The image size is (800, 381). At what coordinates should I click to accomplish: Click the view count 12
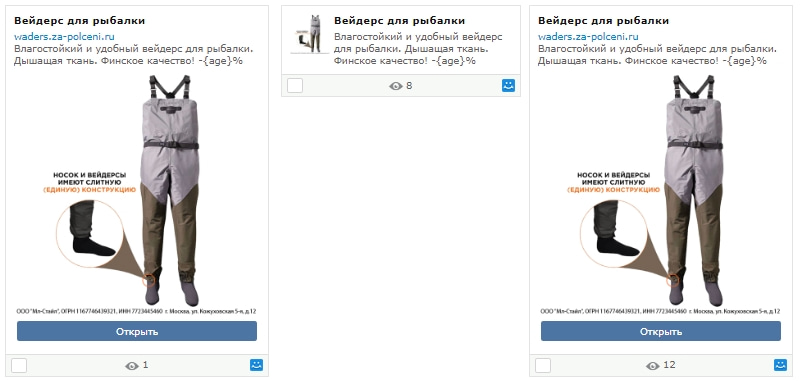click(669, 365)
